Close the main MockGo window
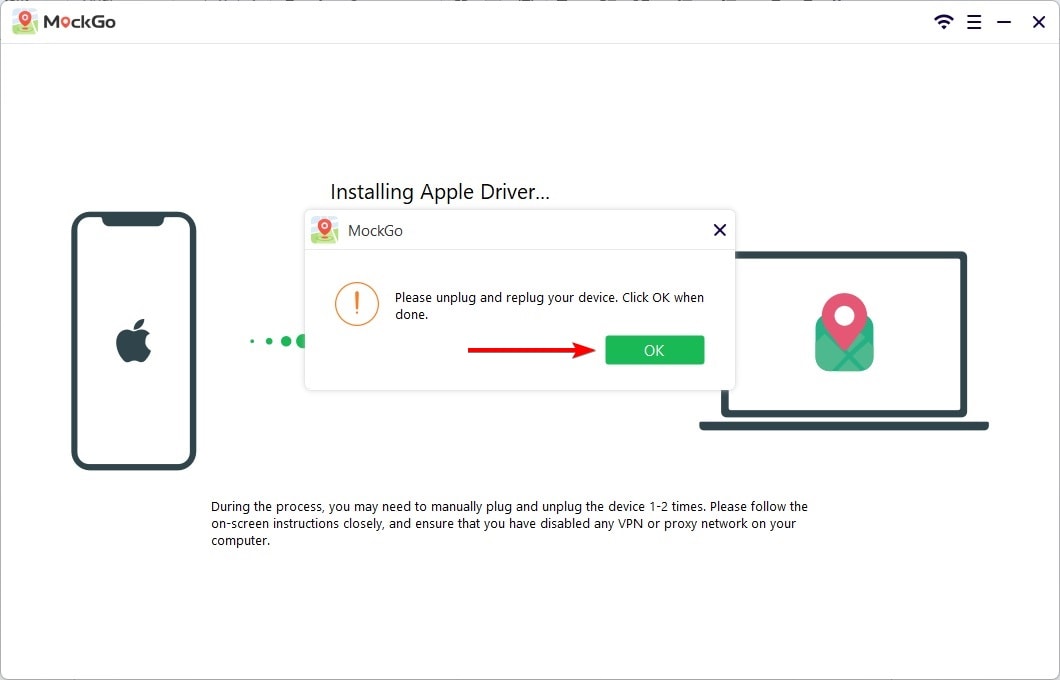The image size is (1060, 680). [1038, 22]
